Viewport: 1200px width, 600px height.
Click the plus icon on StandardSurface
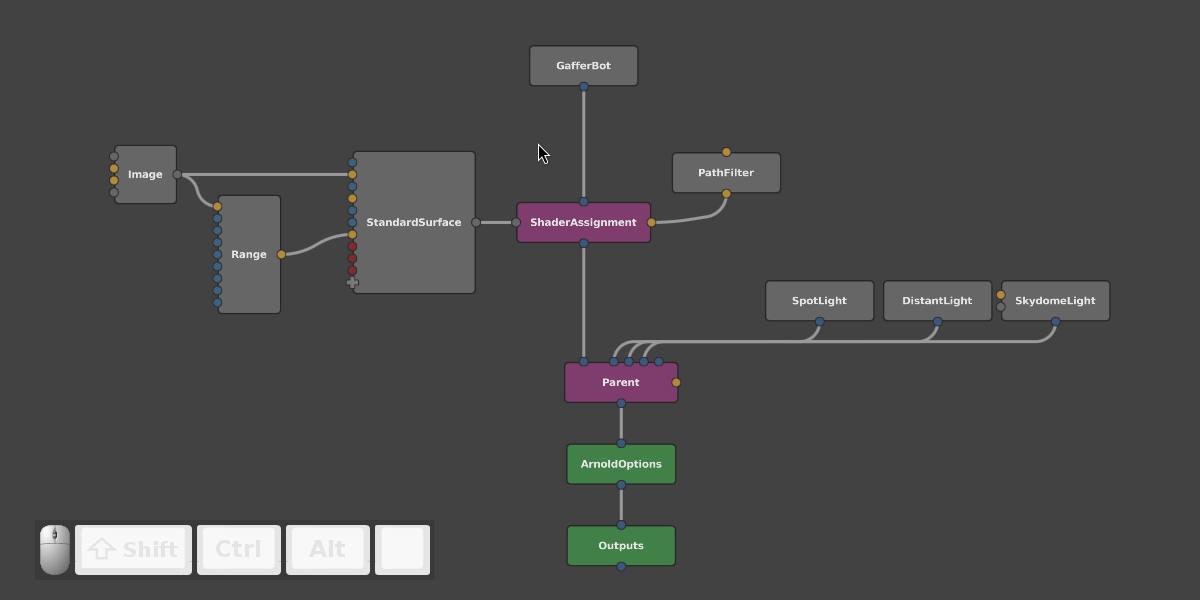[352, 283]
